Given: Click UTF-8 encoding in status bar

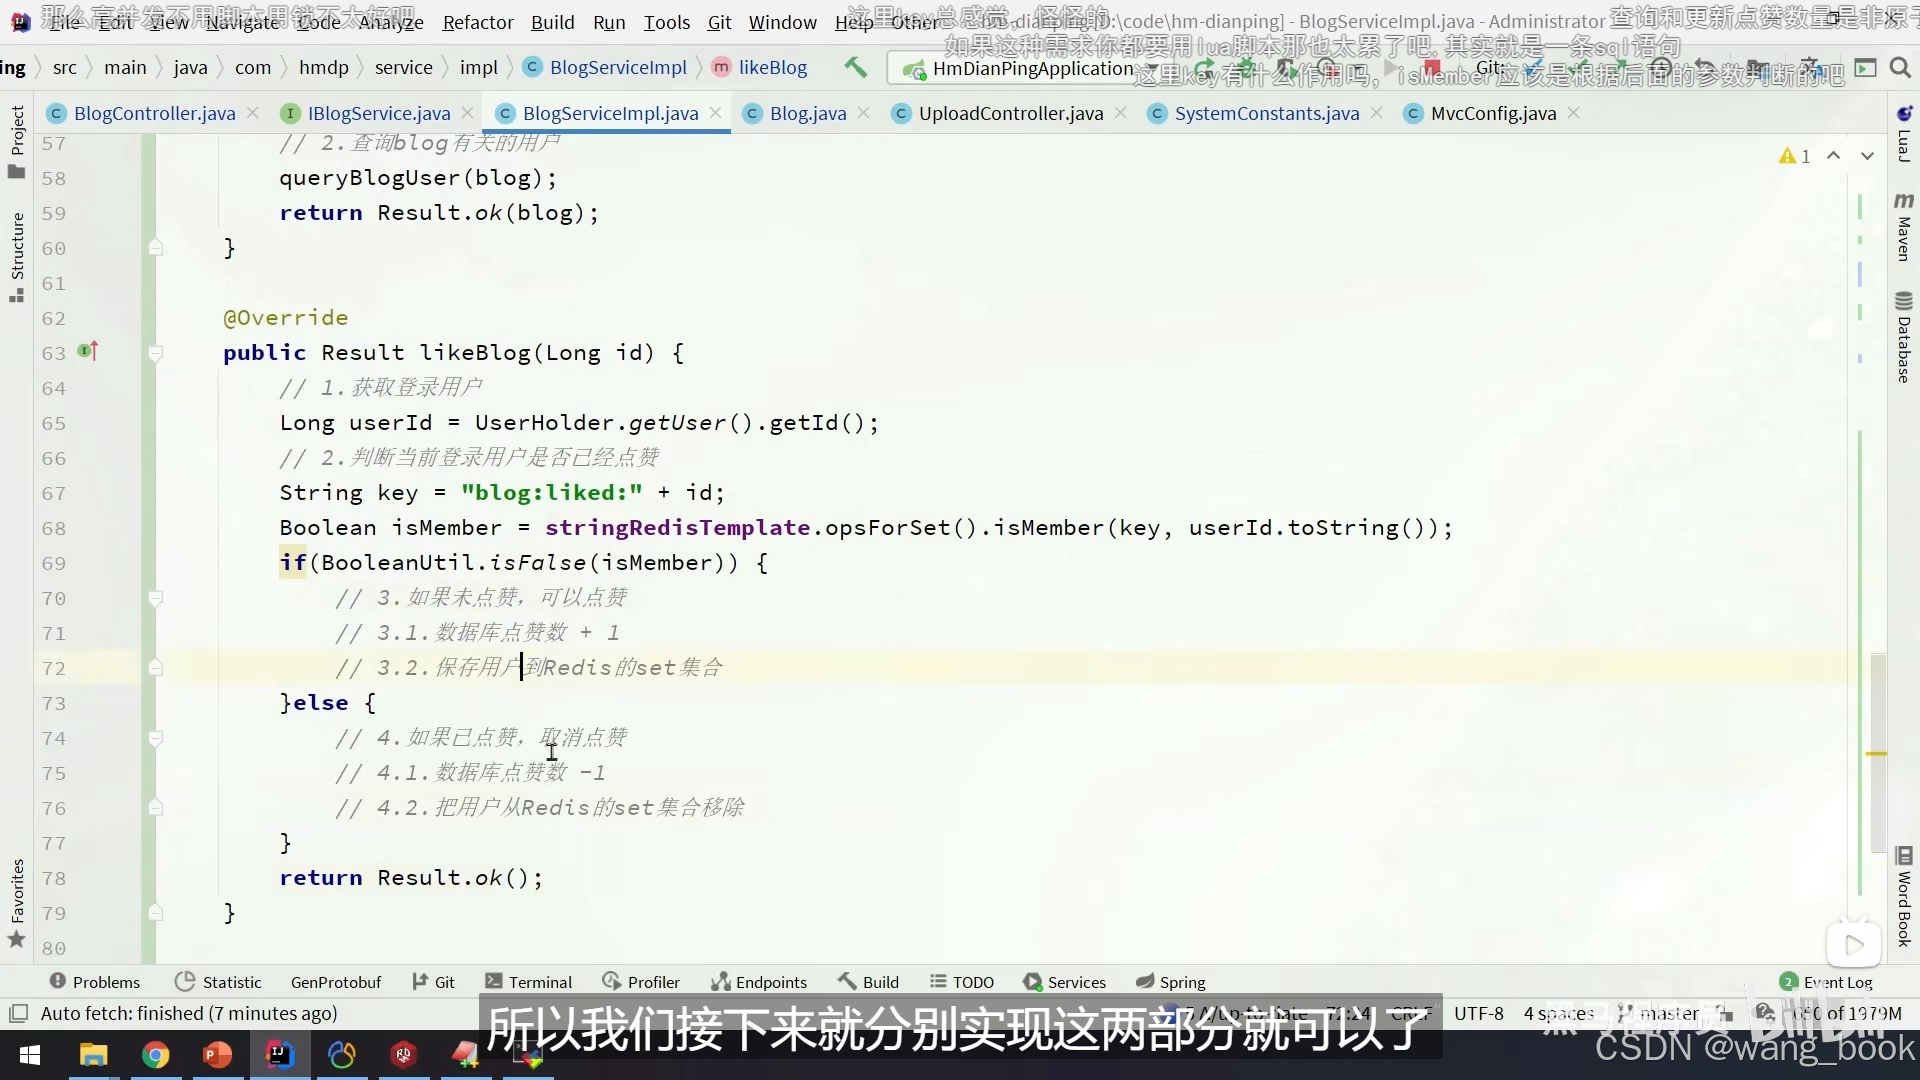Looking at the screenshot, I should [1478, 1013].
